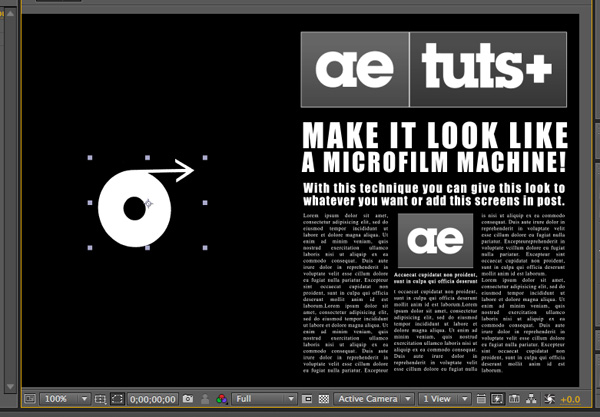The width and height of the screenshot is (600, 417).
Task: Toggle the Region of Interest icon
Action: coord(307,399)
